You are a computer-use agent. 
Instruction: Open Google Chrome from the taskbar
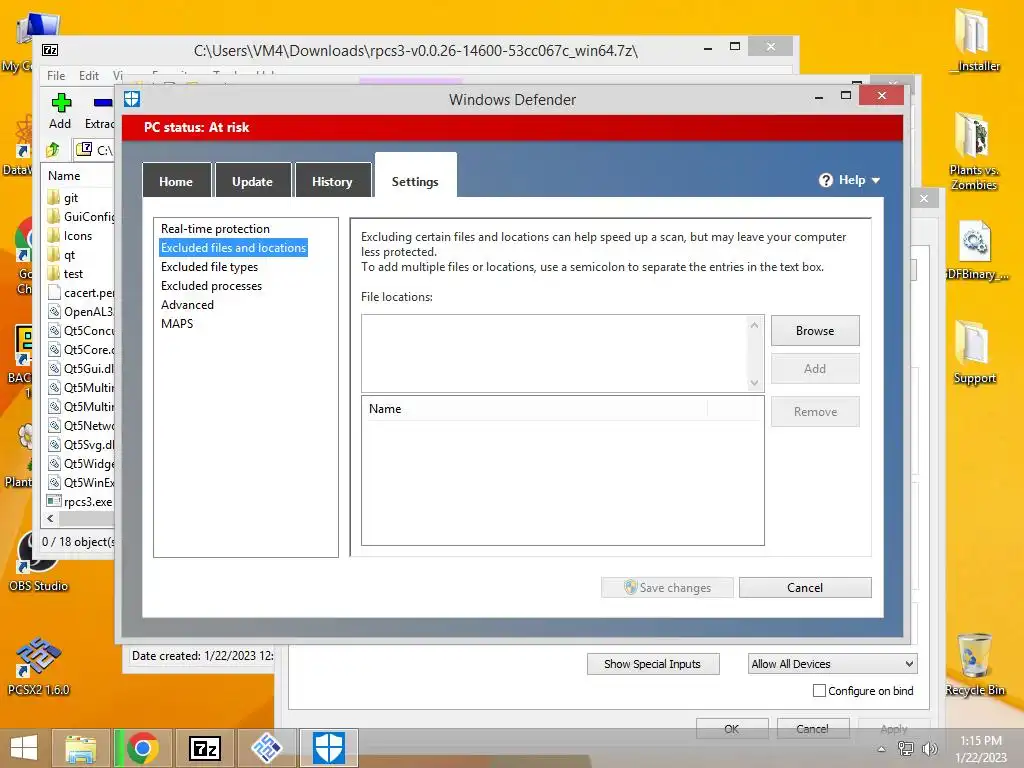143,748
